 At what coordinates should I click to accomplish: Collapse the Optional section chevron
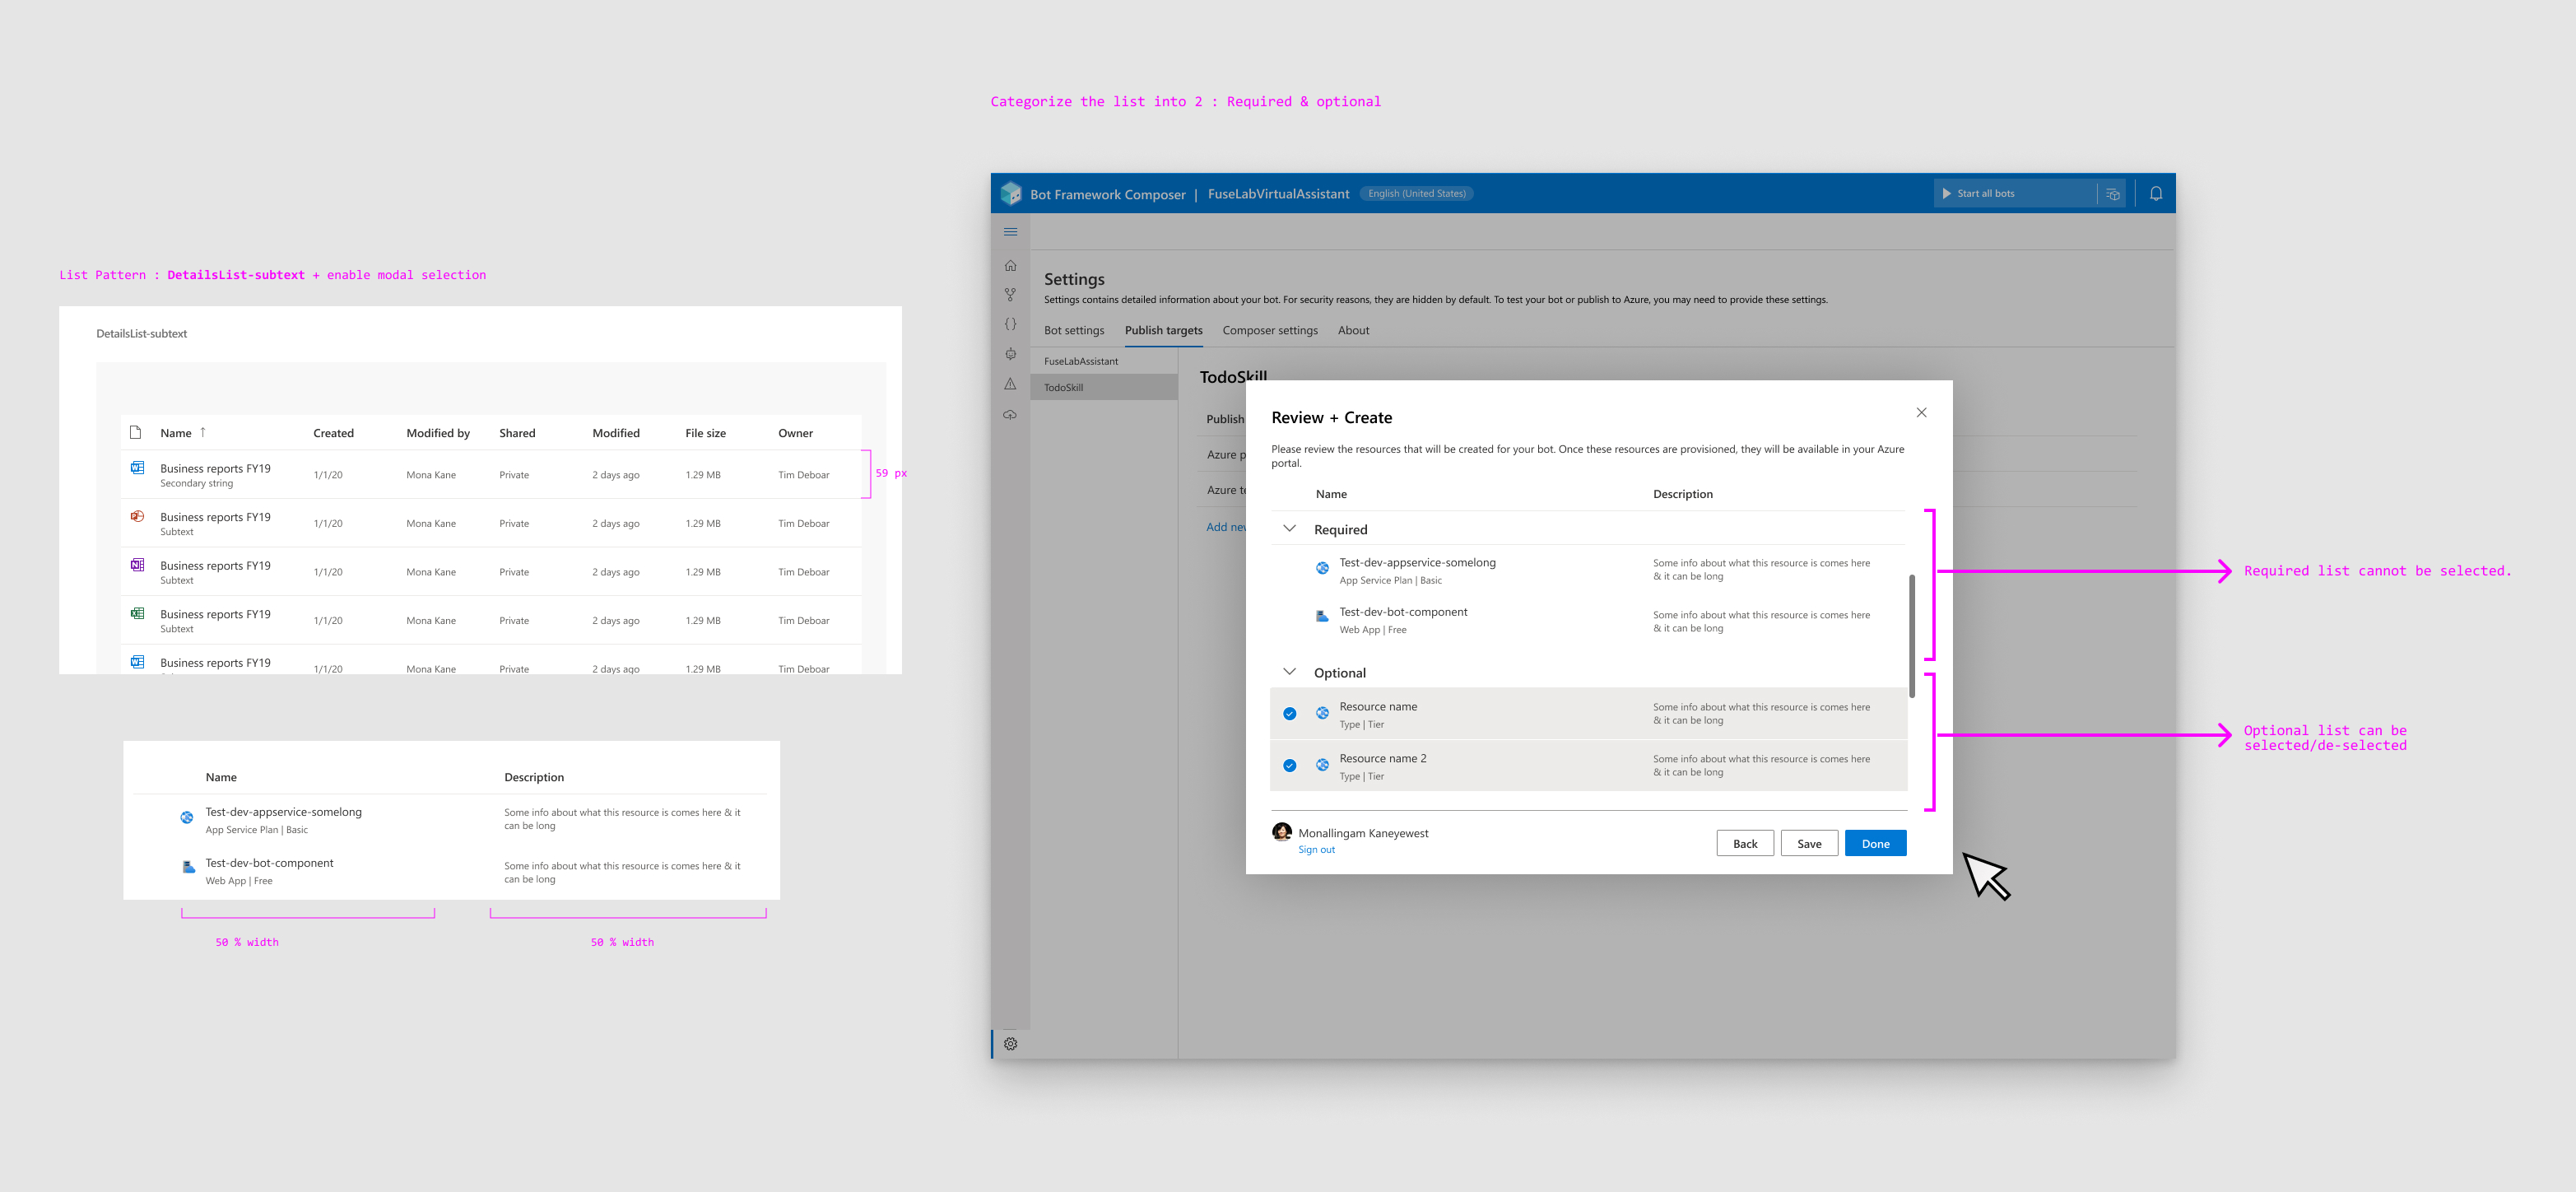coord(1289,671)
